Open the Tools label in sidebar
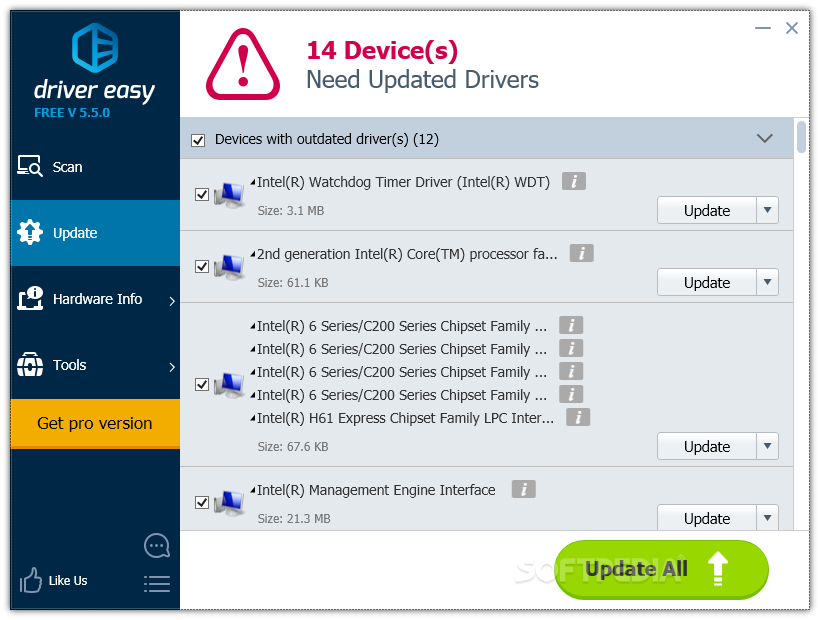The image size is (820, 620). coord(70,365)
